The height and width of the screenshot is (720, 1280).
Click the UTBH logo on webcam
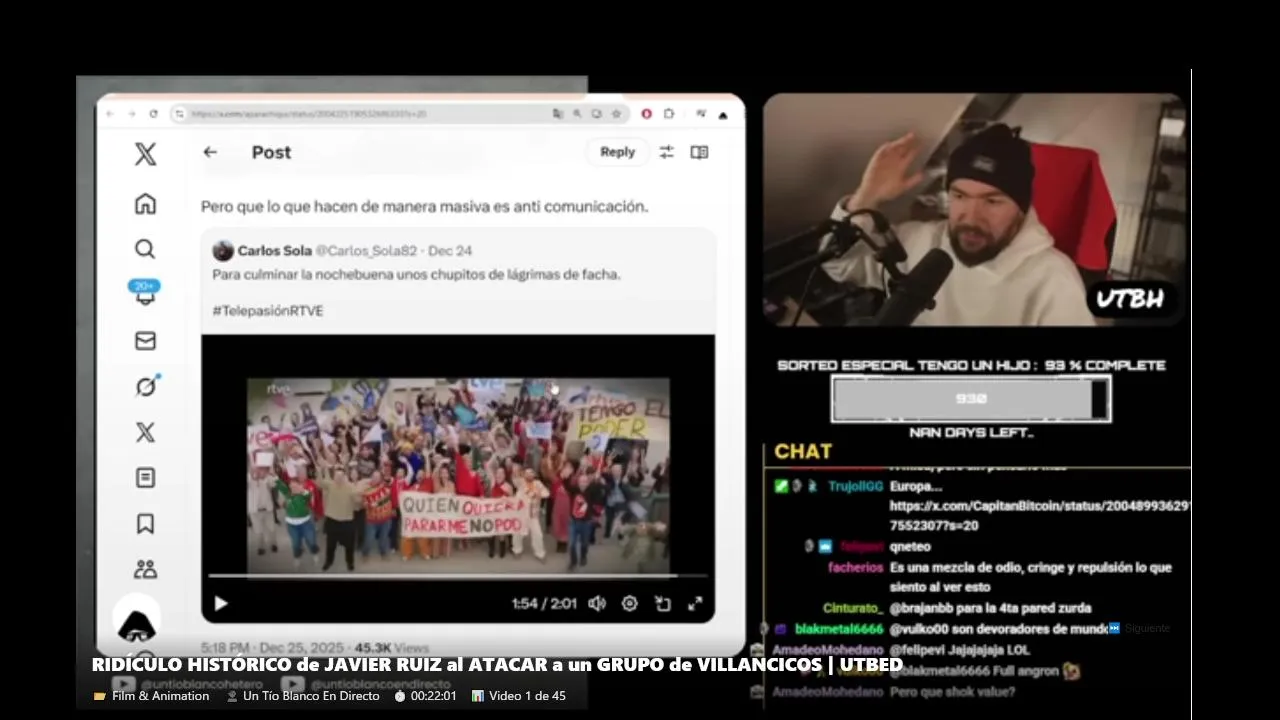coord(1130,299)
